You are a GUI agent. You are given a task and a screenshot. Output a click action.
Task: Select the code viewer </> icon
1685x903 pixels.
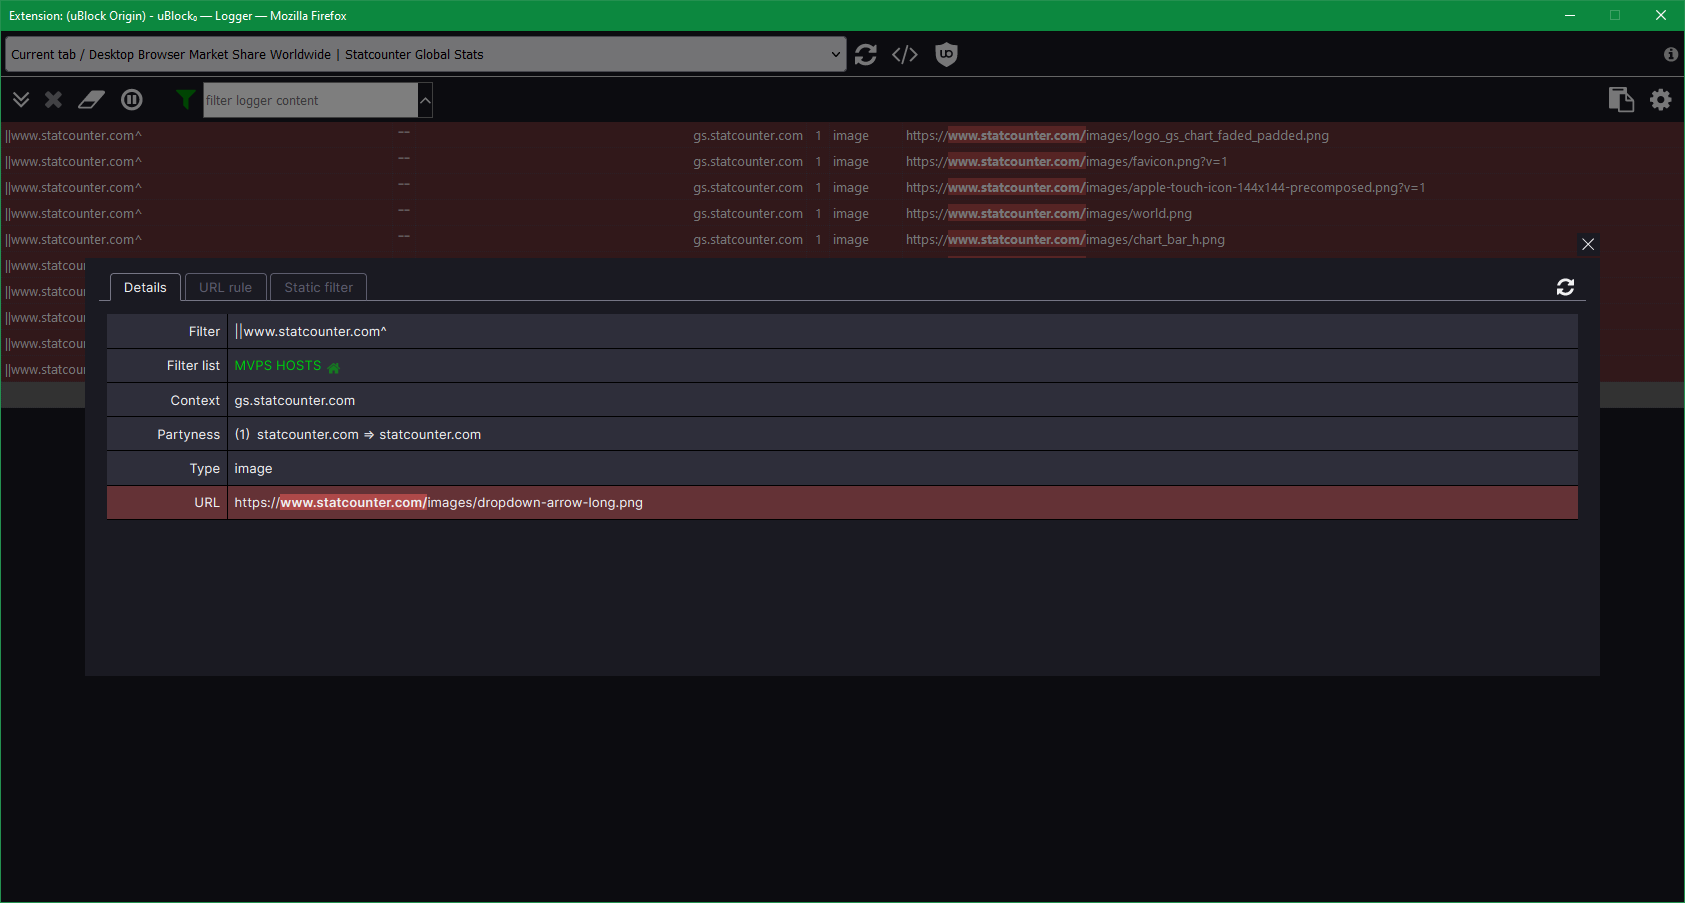click(x=905, y=54)
